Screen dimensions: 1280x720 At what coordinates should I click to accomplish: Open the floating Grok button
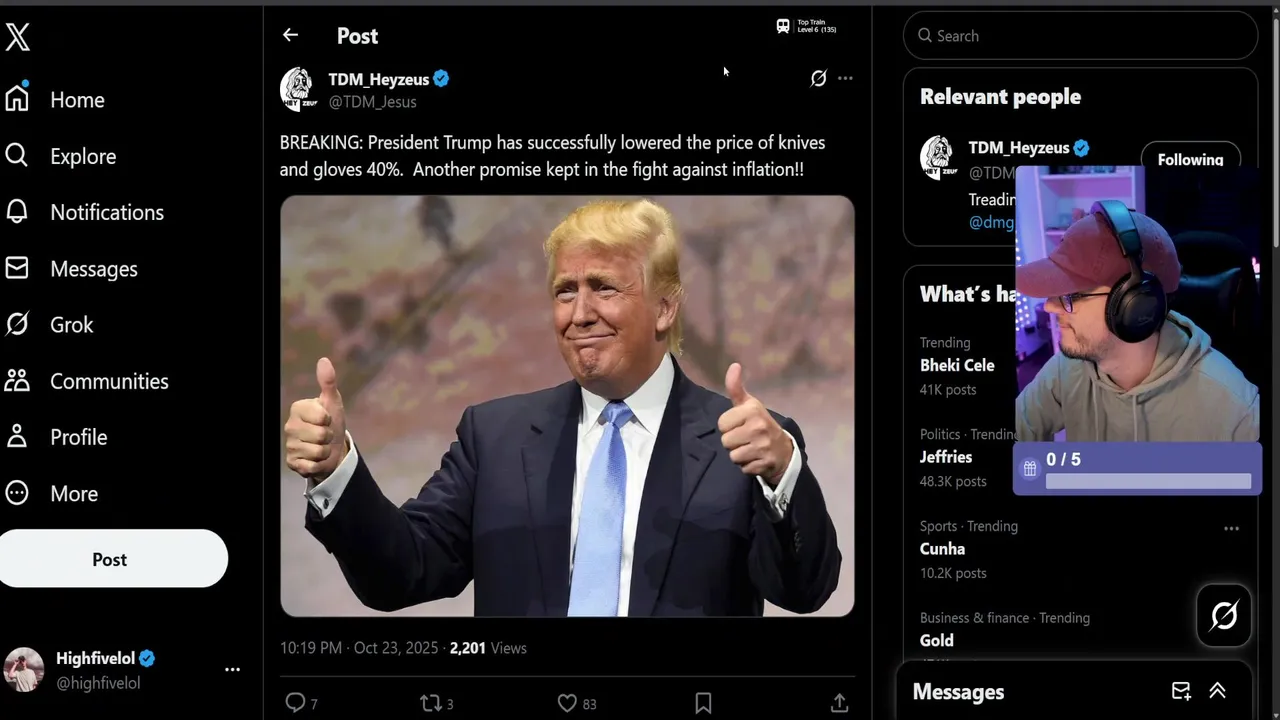(x=1224, y=615)
